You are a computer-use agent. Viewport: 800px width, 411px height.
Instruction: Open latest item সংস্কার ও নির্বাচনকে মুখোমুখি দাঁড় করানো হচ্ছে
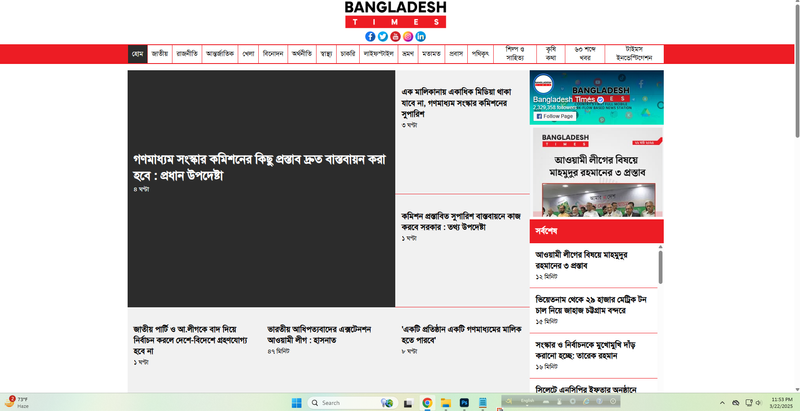pyautogui.click(x=585, y=350)
